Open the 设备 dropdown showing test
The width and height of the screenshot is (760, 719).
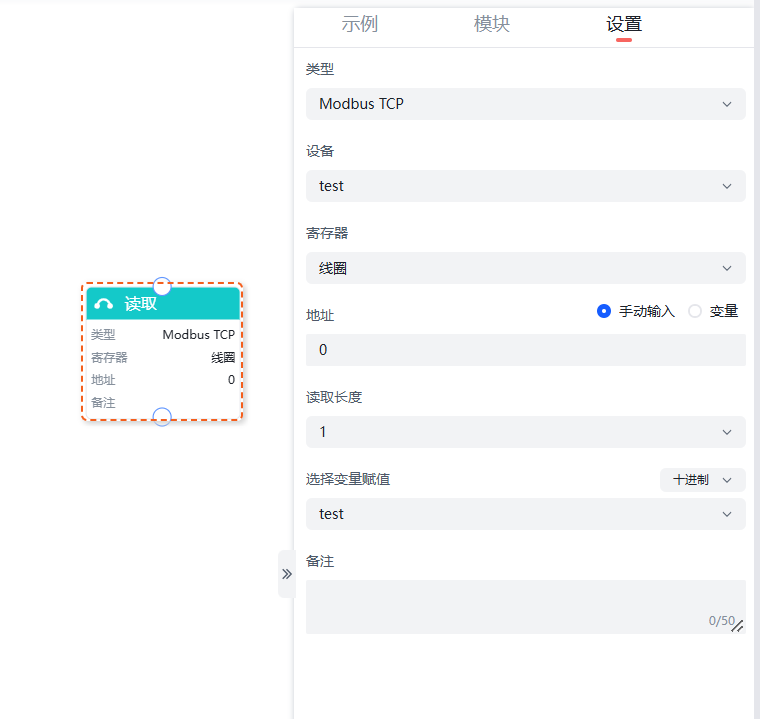(x=525, y=186)
